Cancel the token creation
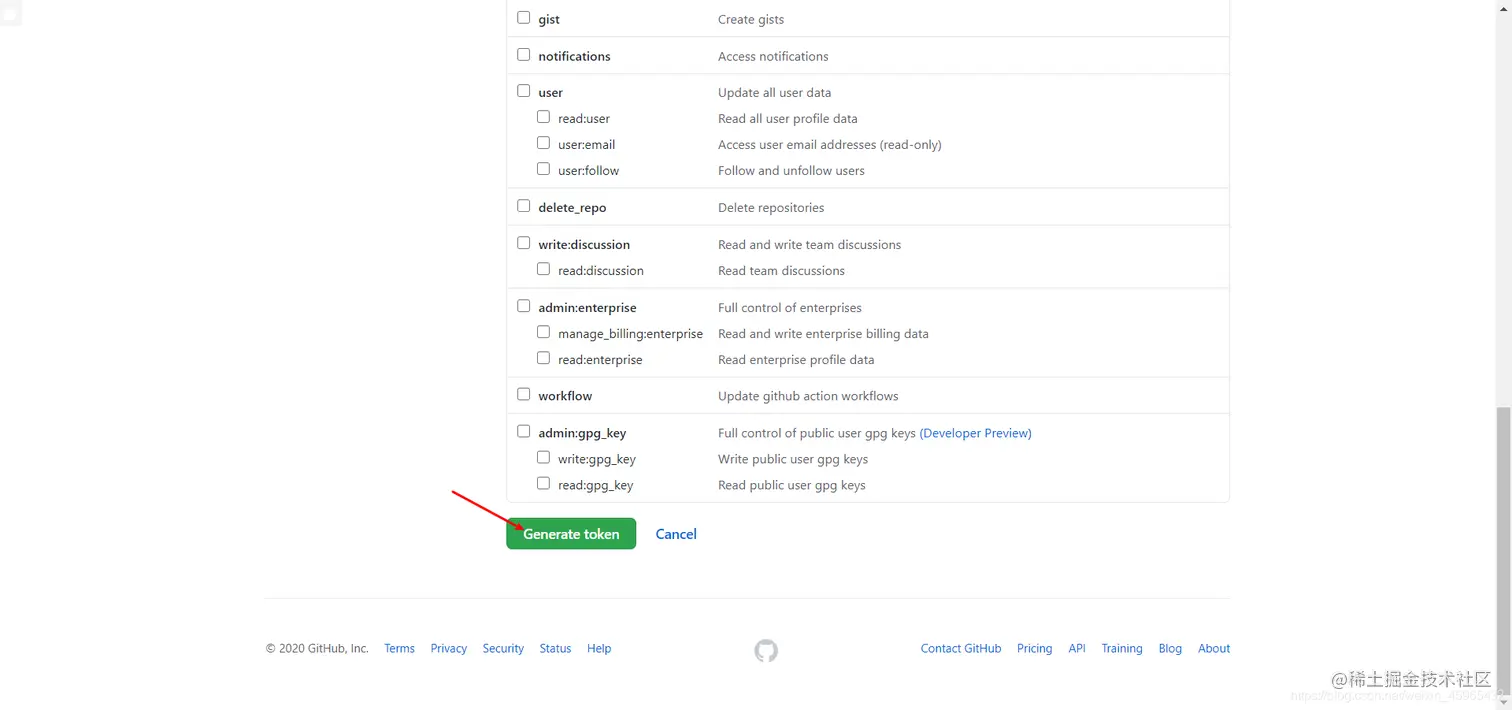1512x710 pixels. (676, 534)
